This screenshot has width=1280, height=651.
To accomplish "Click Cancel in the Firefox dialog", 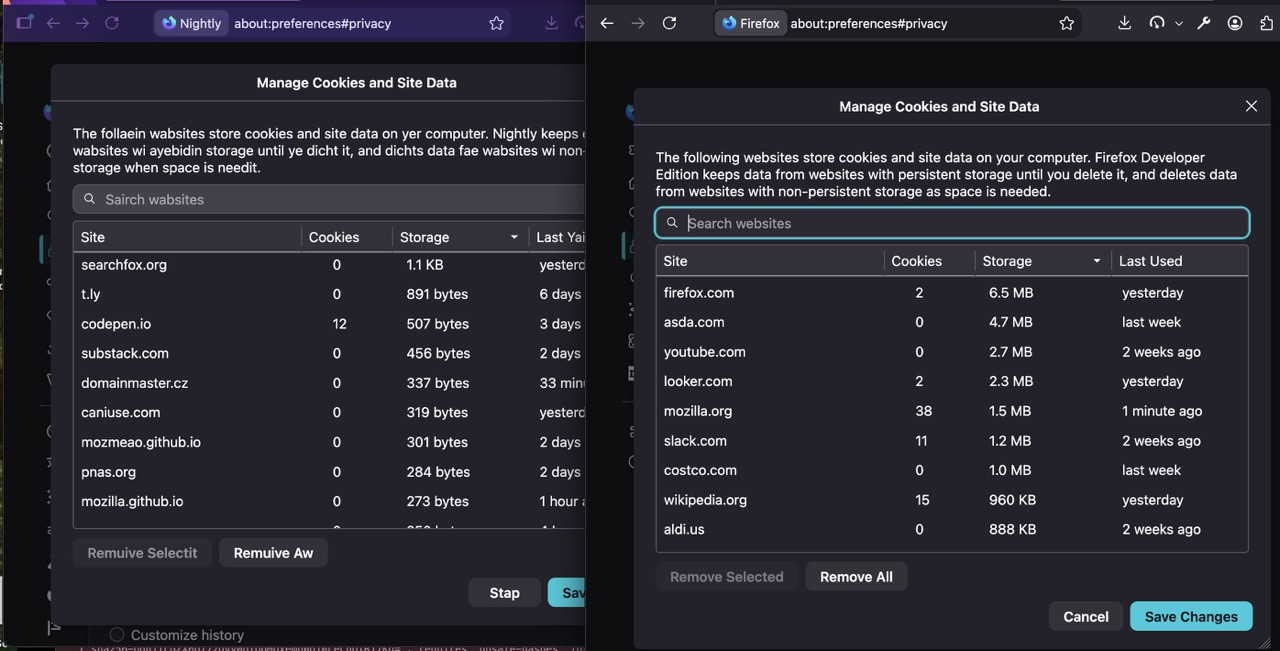I will pos(1086,617).
